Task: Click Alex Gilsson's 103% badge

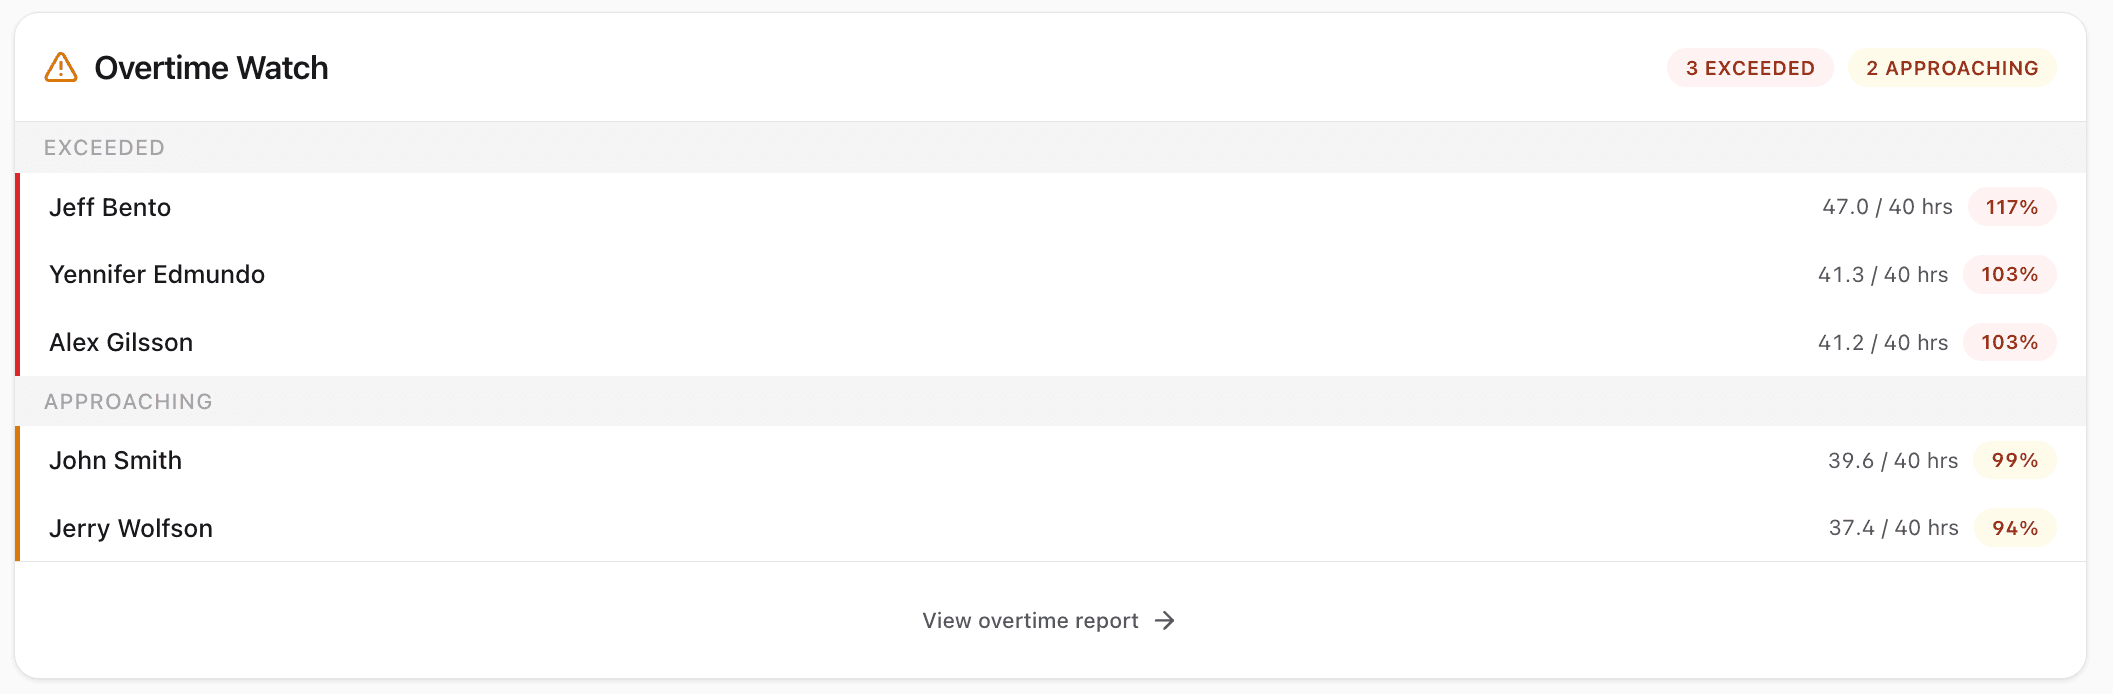Action: pyautogui.click(x=2009, y=343)
